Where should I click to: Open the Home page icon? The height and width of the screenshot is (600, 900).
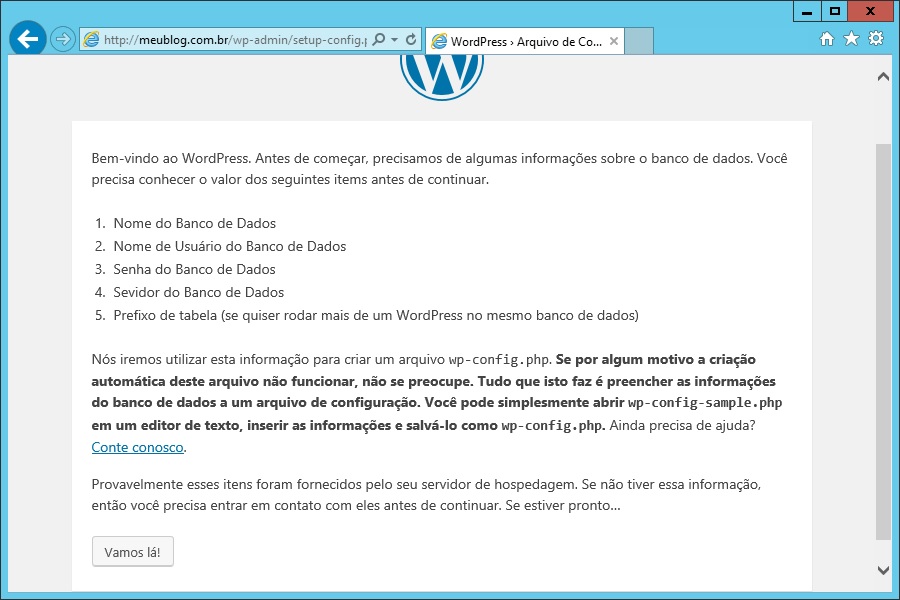click(827, 38)
